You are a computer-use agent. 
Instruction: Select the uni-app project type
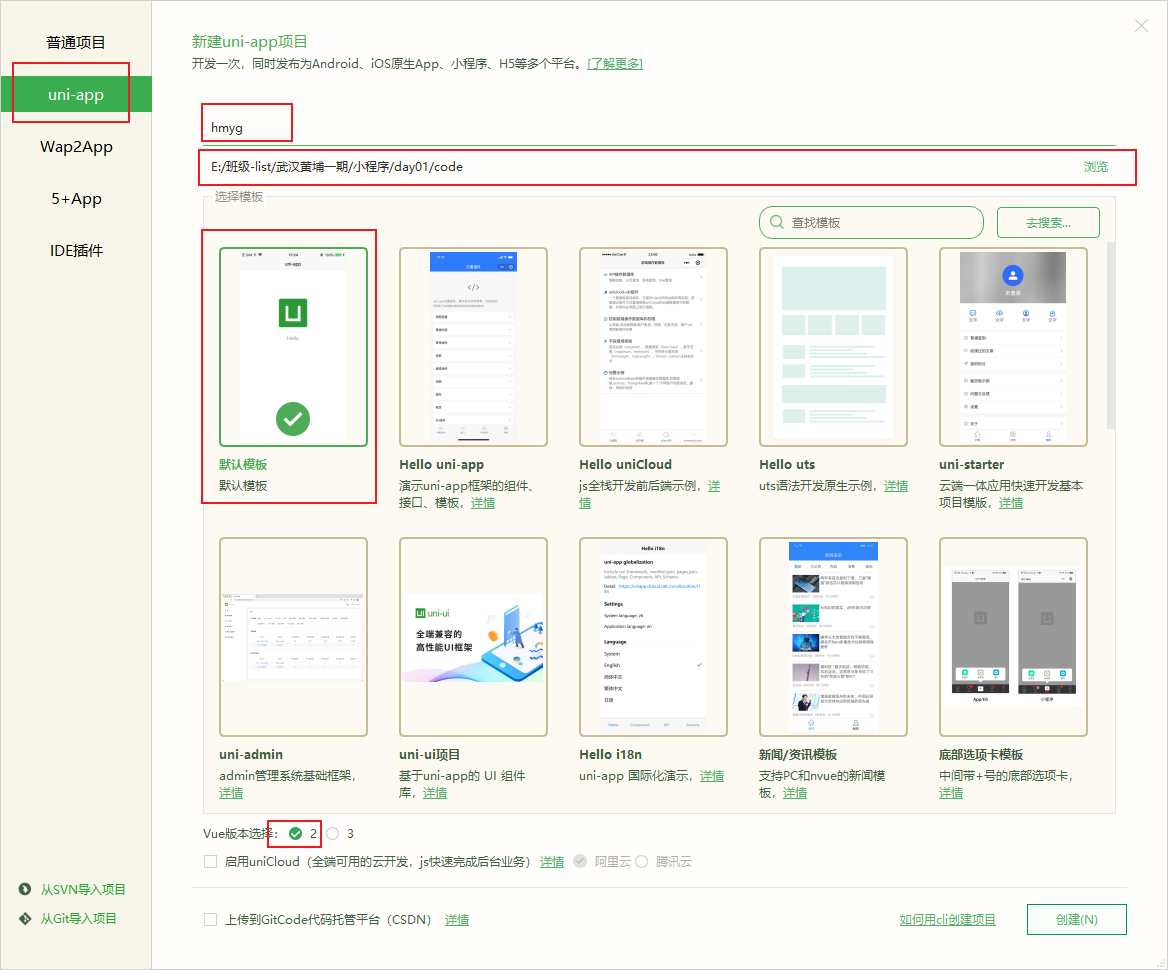(x=75, y=95)
